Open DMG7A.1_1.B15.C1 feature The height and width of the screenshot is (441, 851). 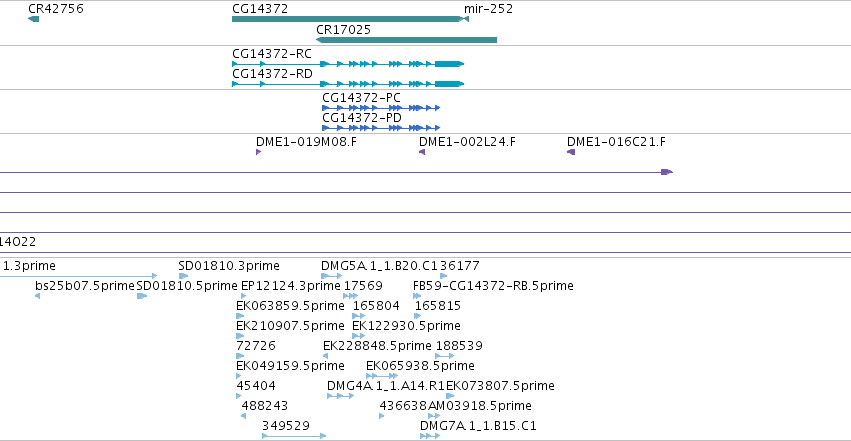430,436
